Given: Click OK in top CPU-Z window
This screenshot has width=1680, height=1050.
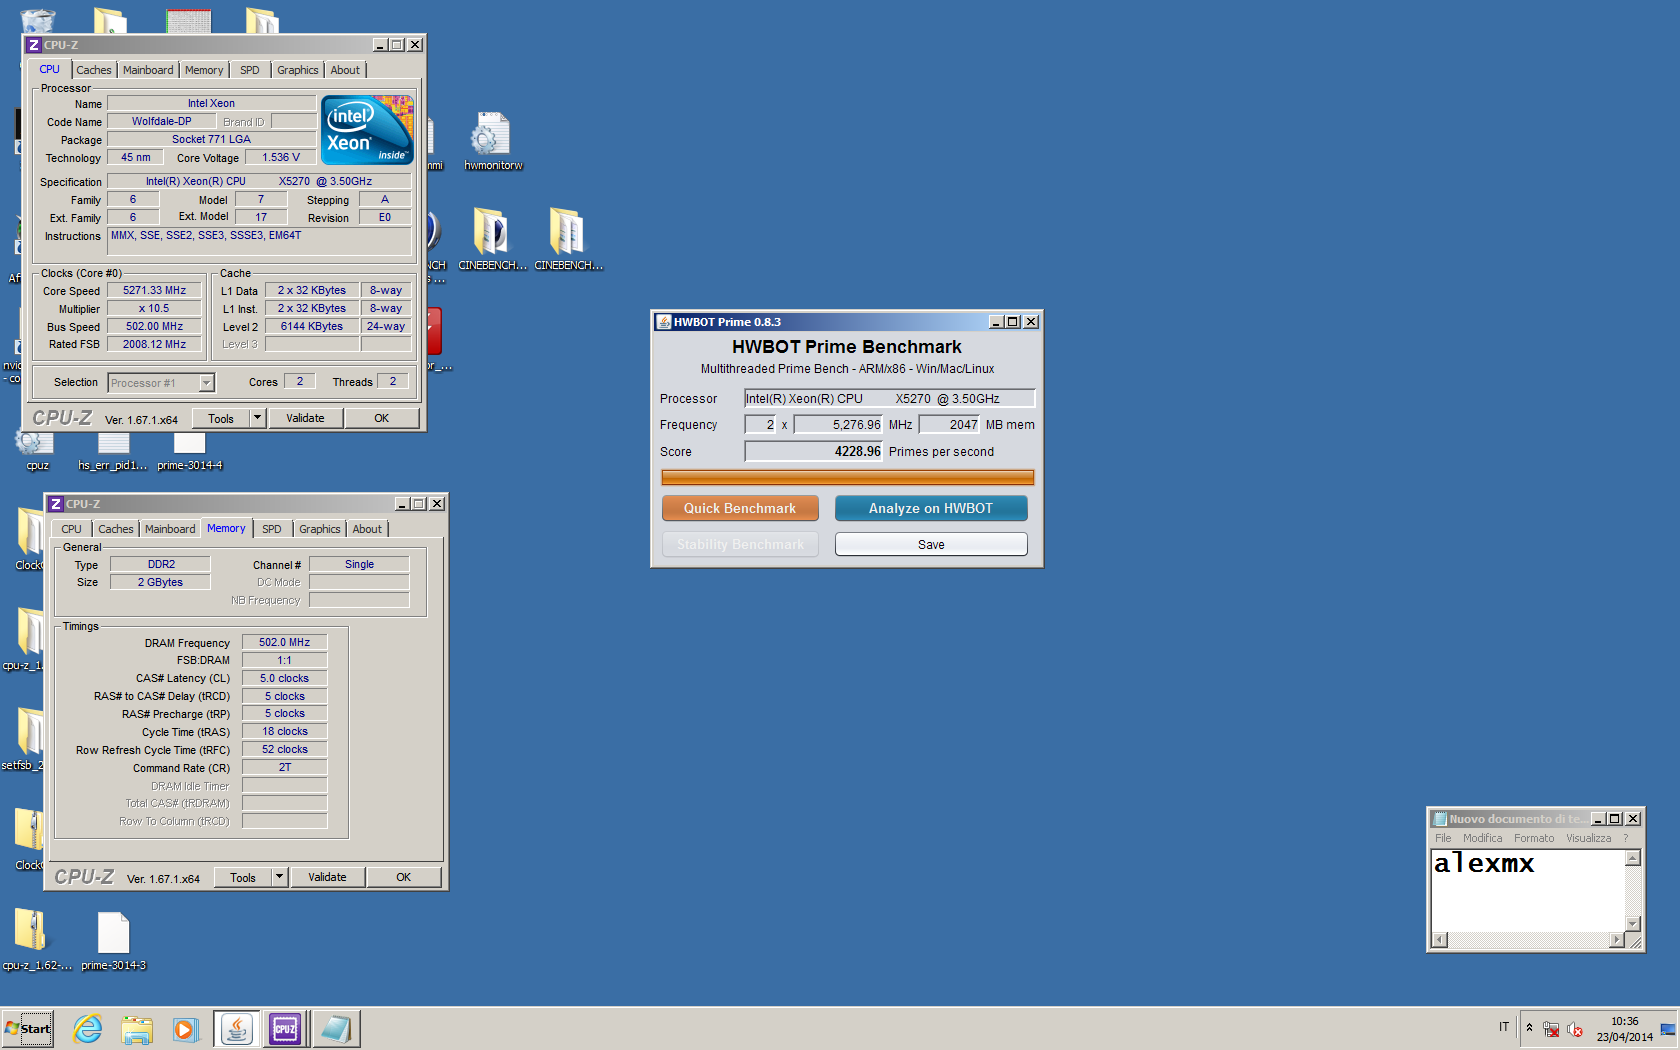Looking at the screenshot, I should point(382,418).
